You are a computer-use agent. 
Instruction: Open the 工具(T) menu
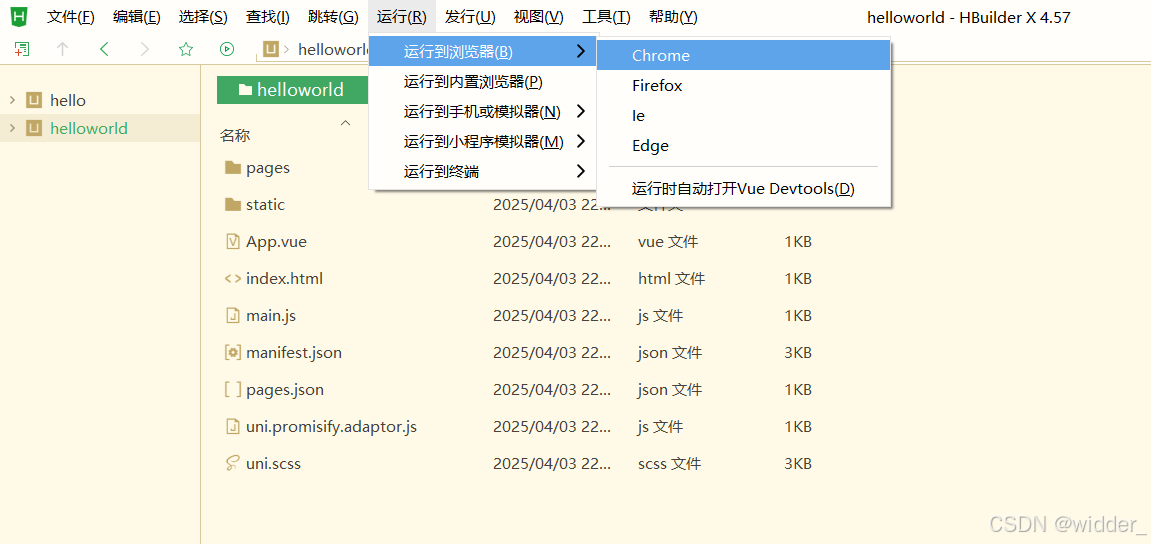[606, 17]
